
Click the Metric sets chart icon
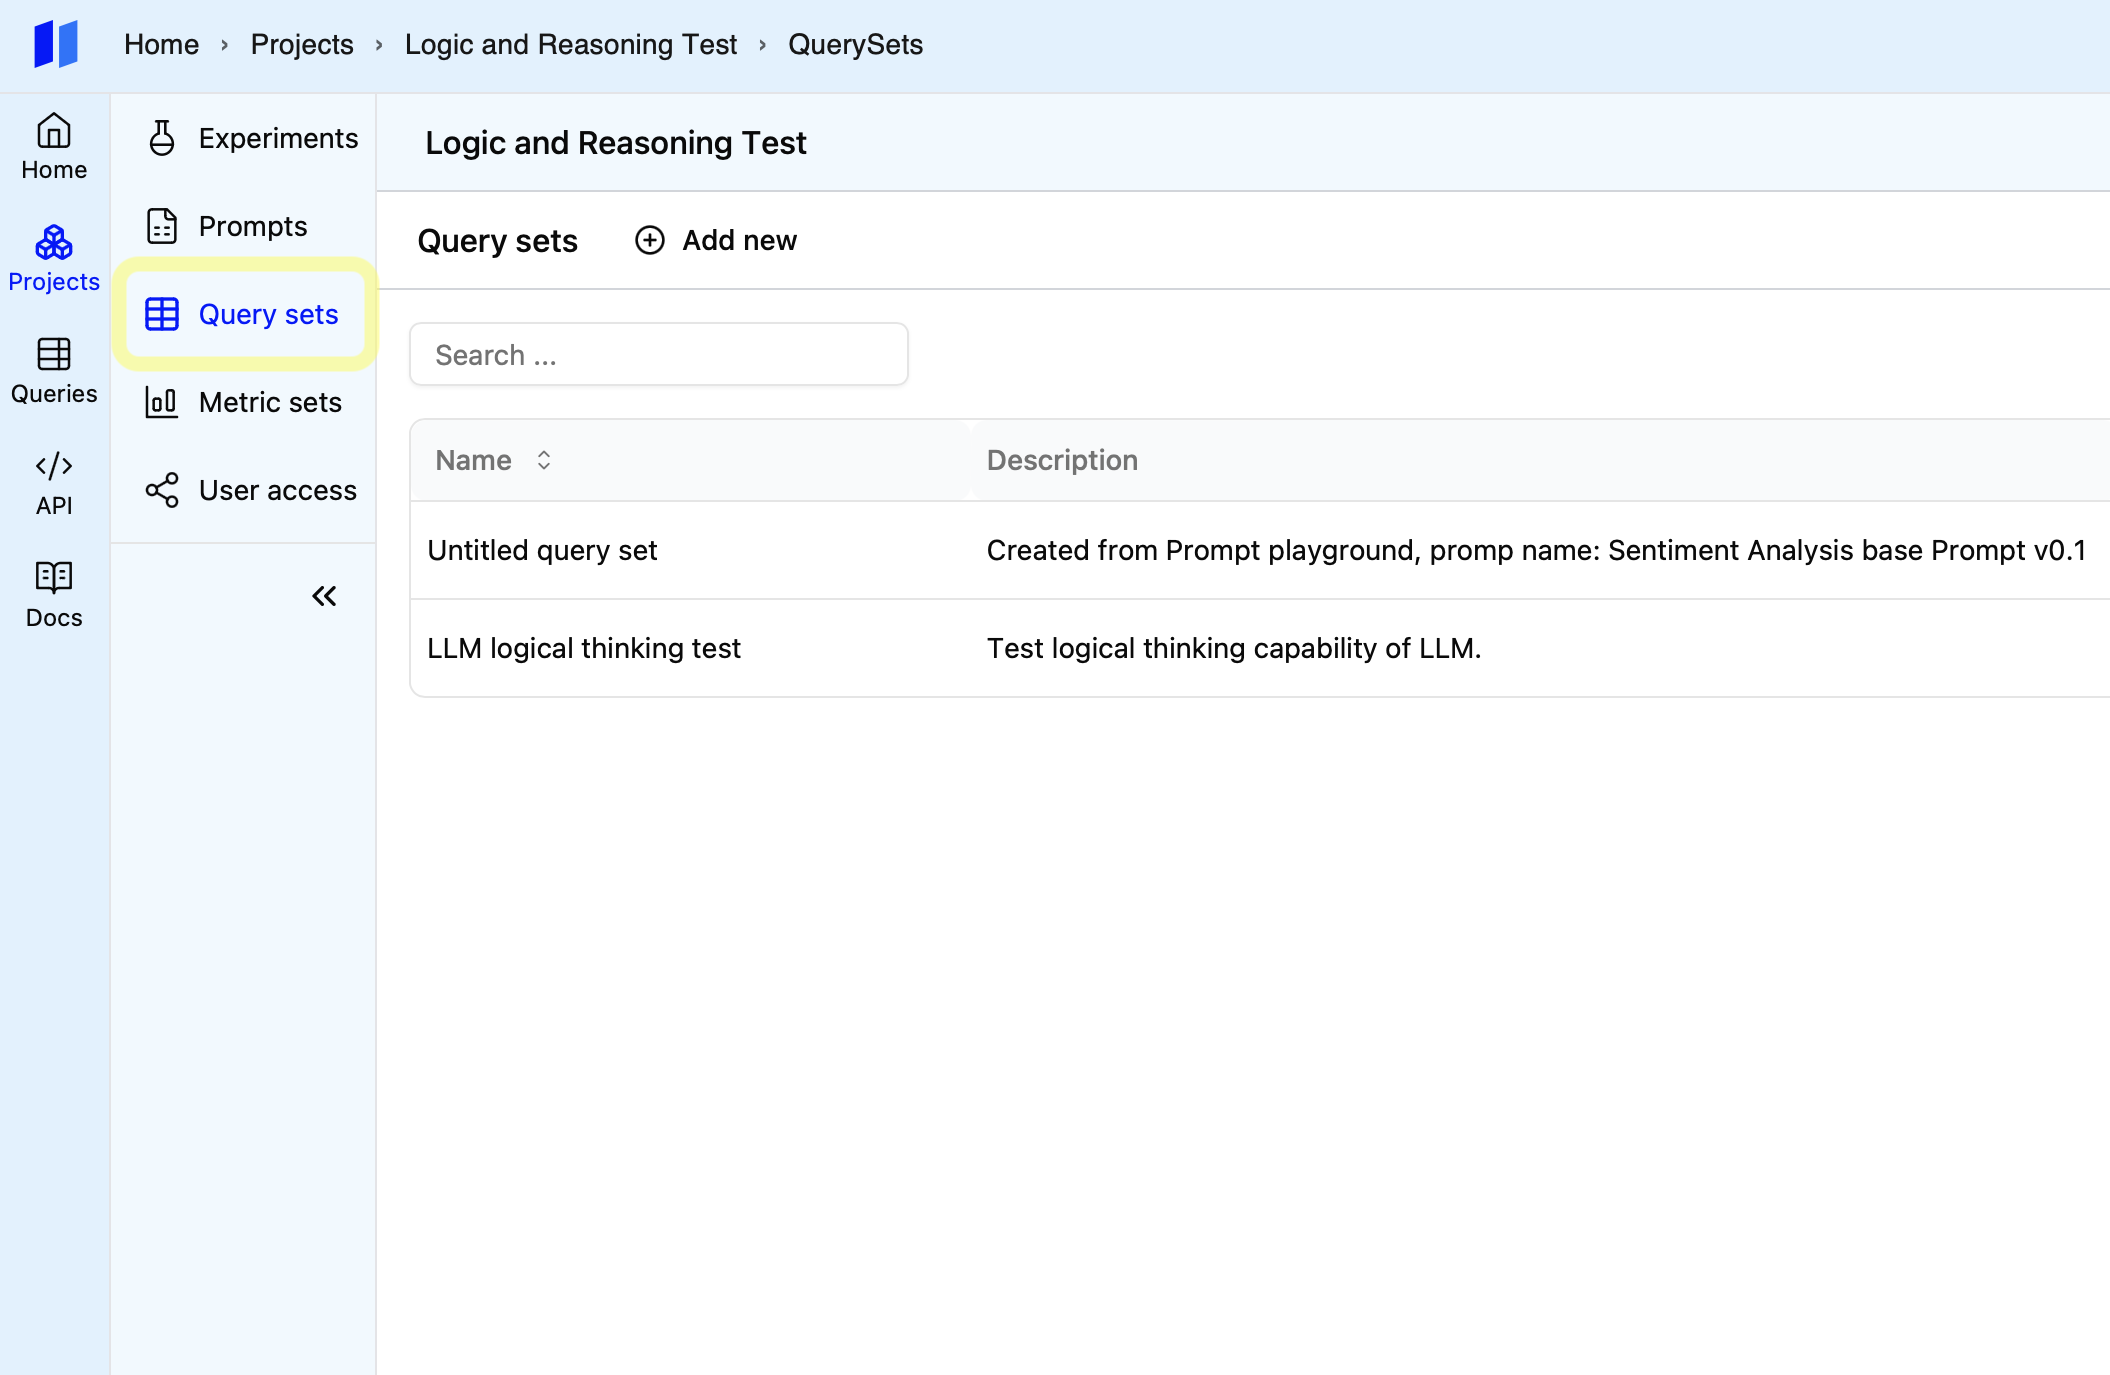click(x=162, y=402)
